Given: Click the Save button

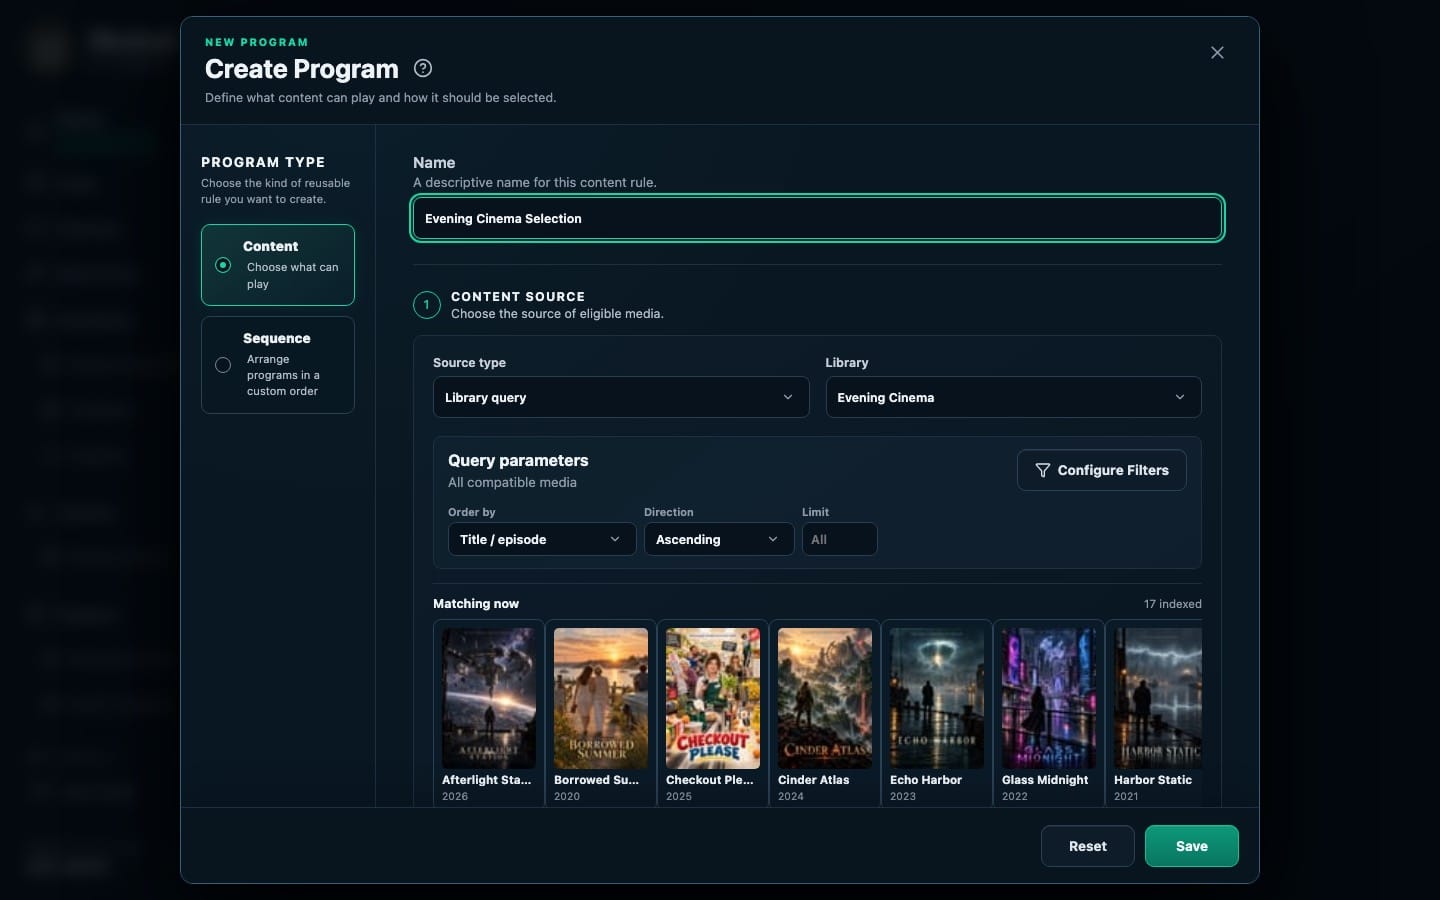Looking at the screenshot, I should 1192,846.
